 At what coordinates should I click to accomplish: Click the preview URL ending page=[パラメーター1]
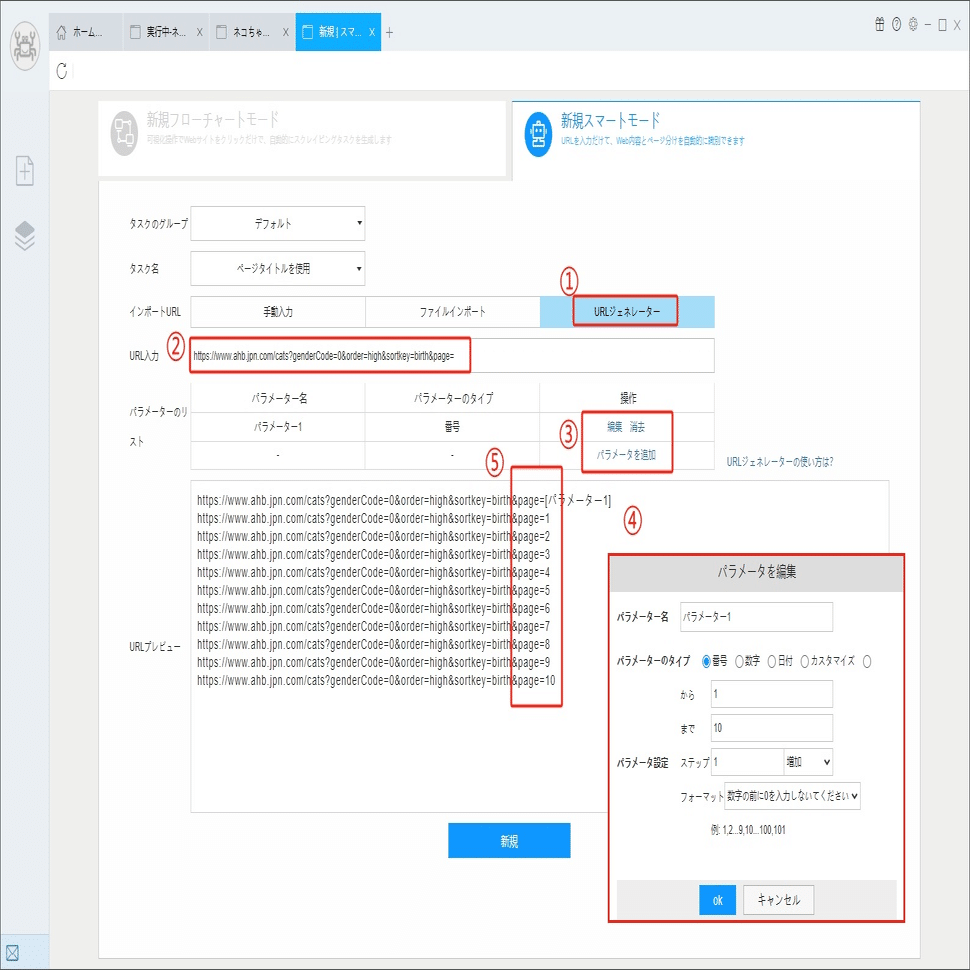tap(404, 500)
